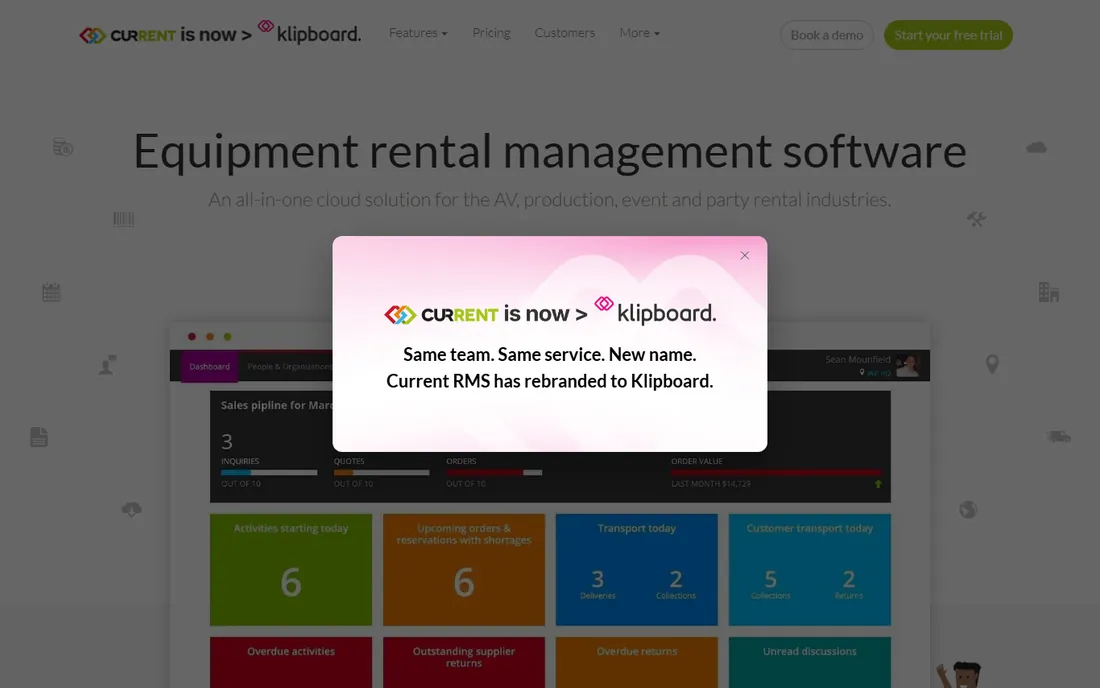This screenshot has width=1100, height=688.
Task: Click the coins icon near the top left
Action: 63,147
